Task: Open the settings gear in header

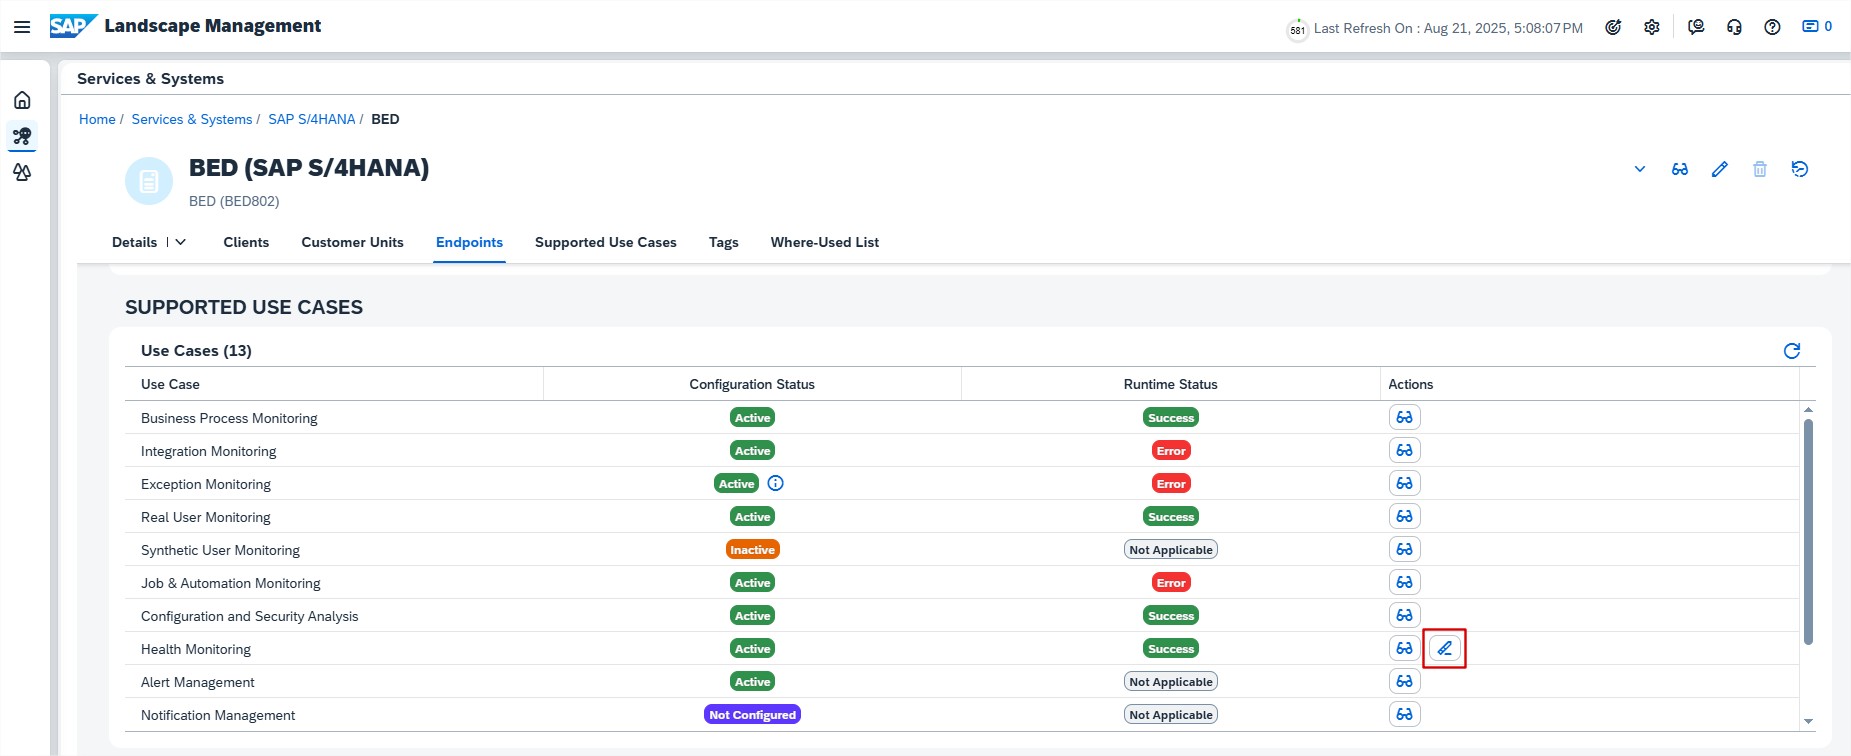Action: pos(1651,27)
